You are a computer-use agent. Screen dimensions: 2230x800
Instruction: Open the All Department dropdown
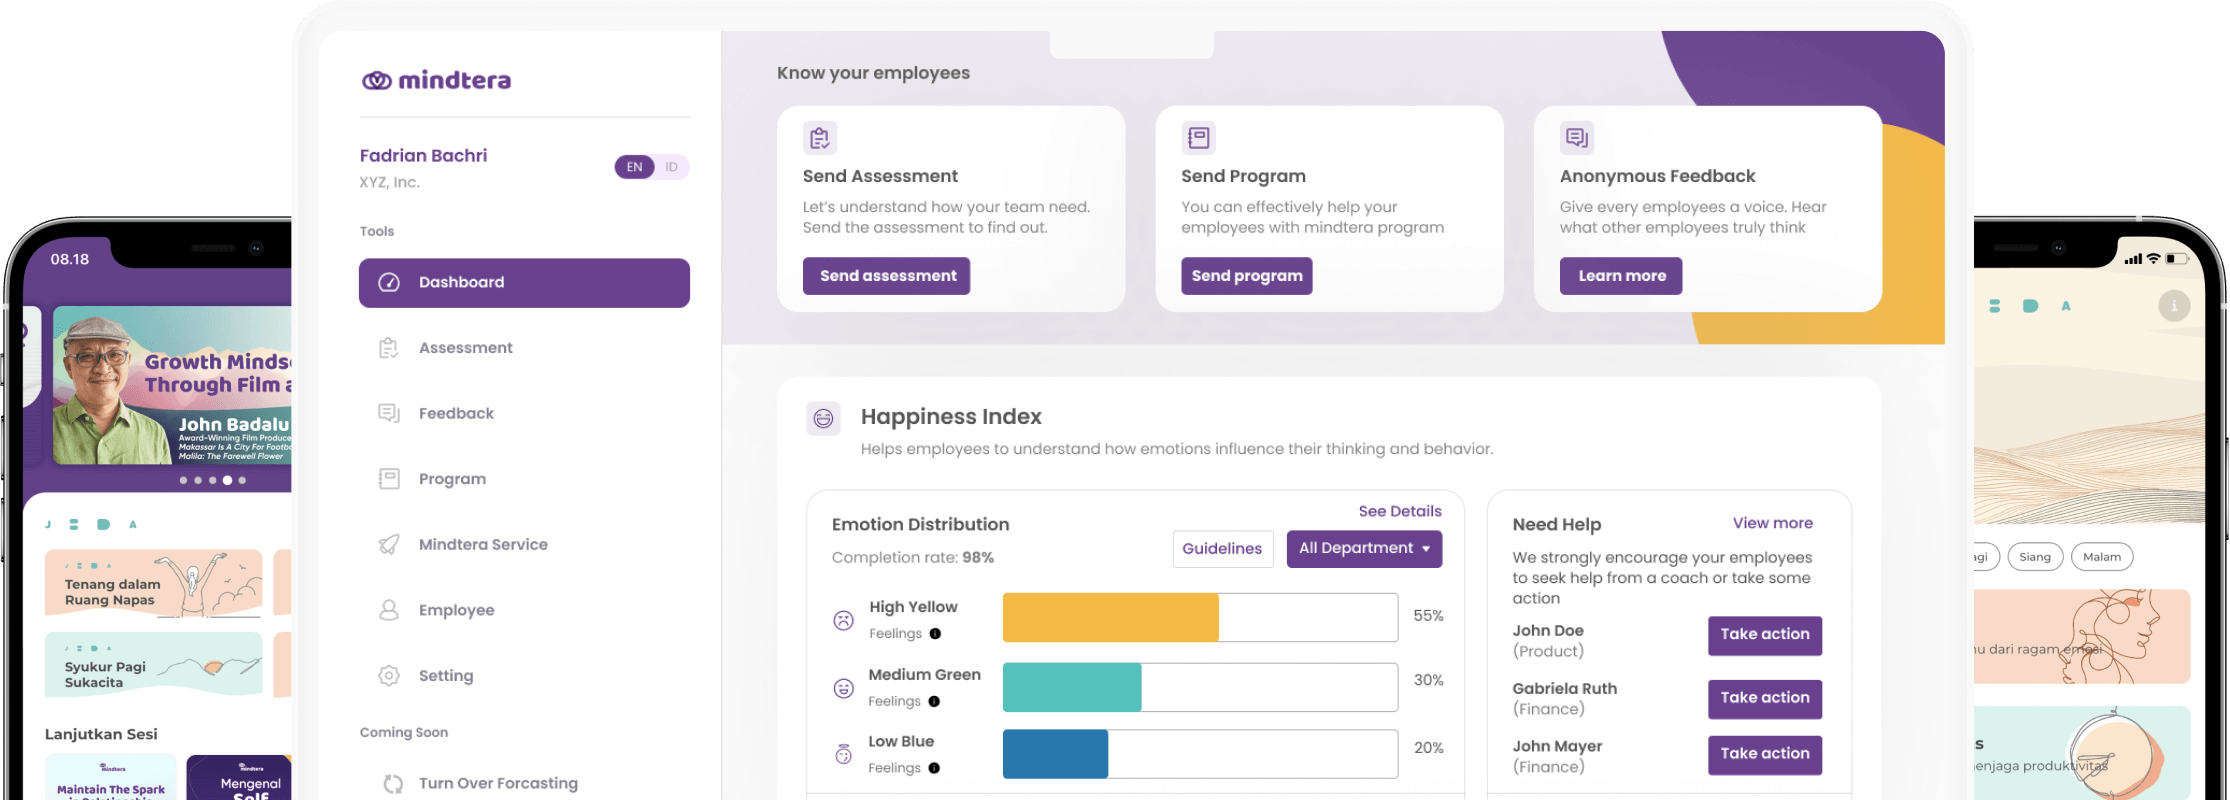tap(1364, 549)
